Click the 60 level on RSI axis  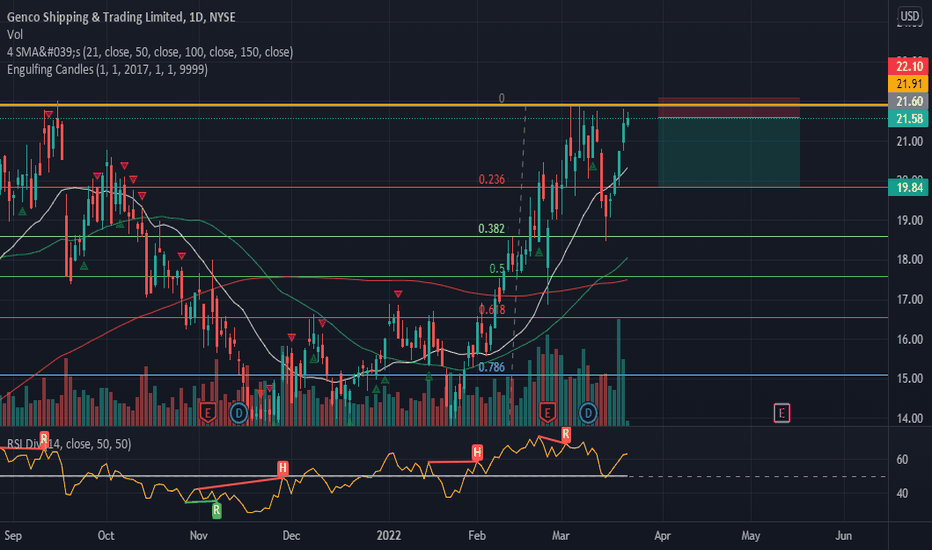coord(902,459)
